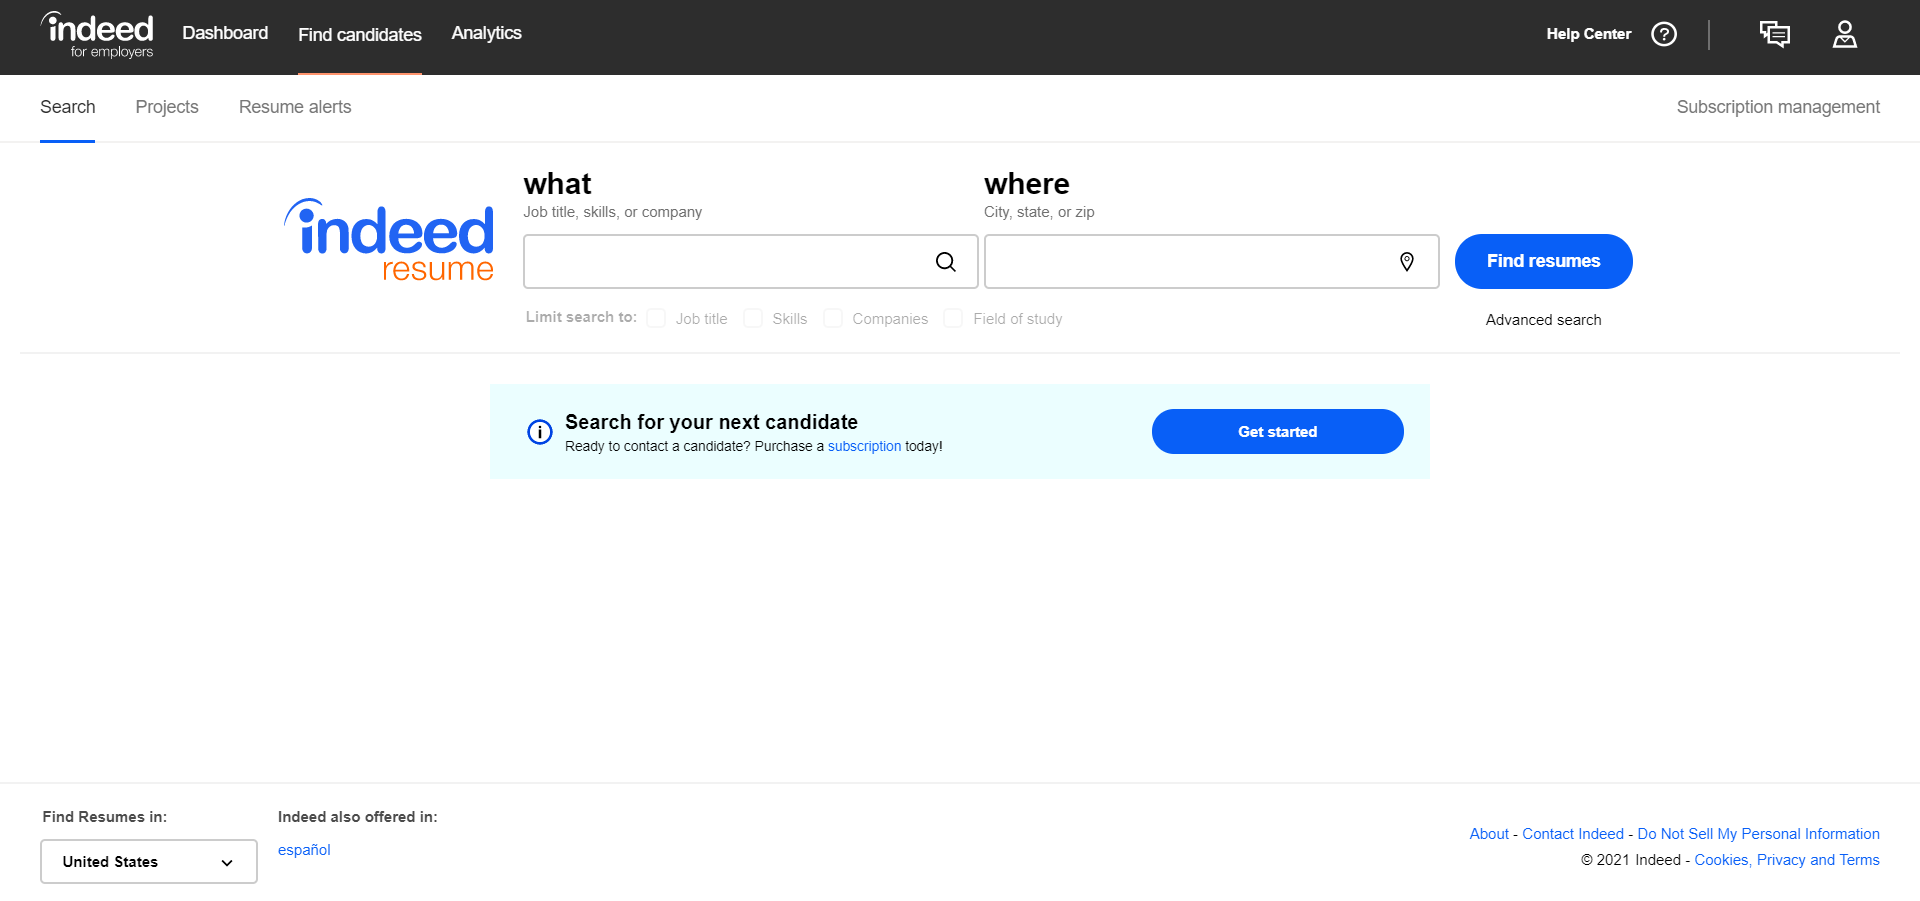Open the Help Center question mark icon
The height and width of the screenshot is (901, 1920).
pyautogui.click(x=1664, y=34)
